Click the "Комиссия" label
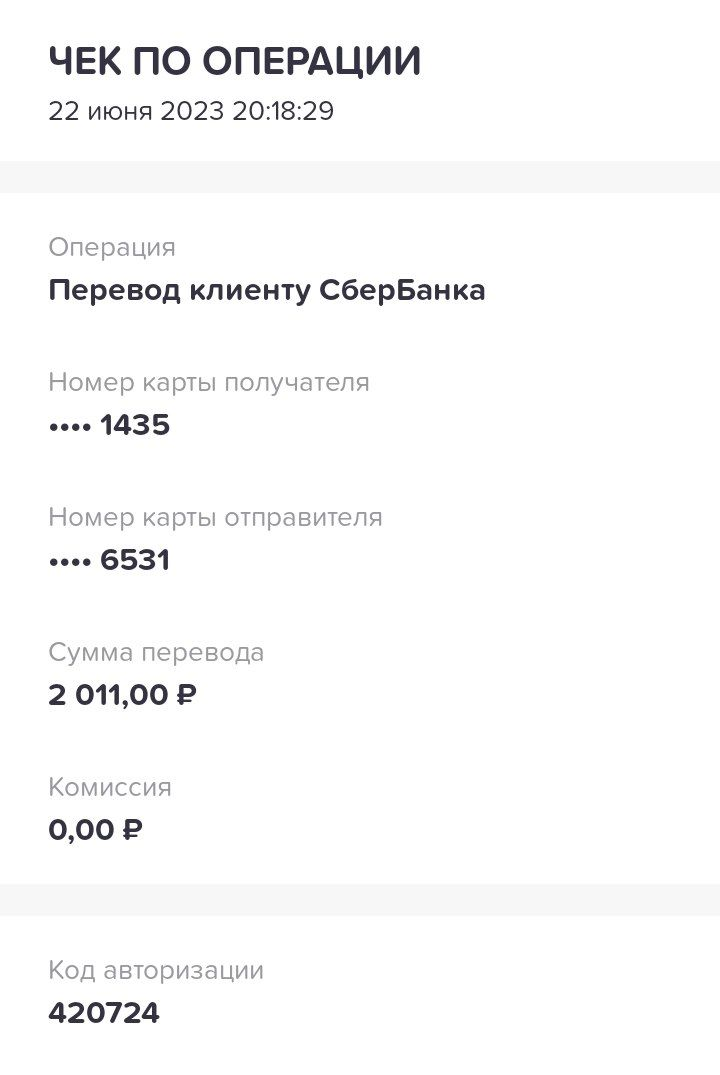The height and width of the screenshot is (1075, 720). (110, 788)
